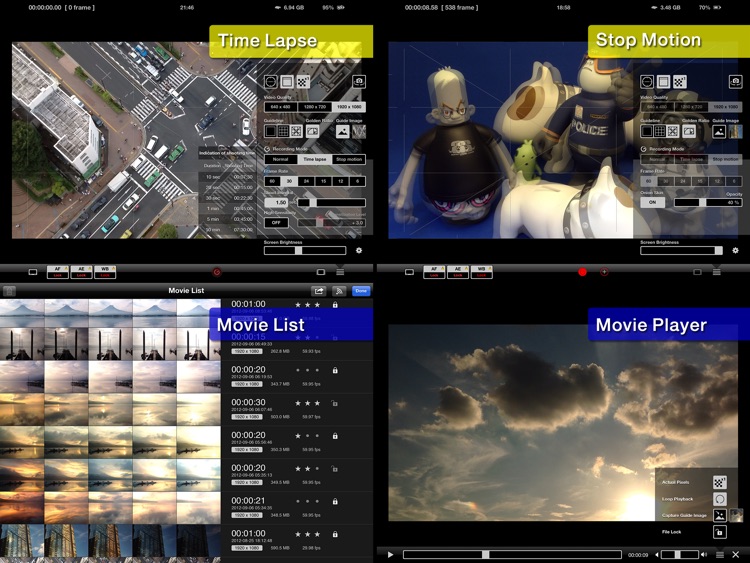Tap Guide Image picture icon in Time Lapse panel

coord(342,131)
